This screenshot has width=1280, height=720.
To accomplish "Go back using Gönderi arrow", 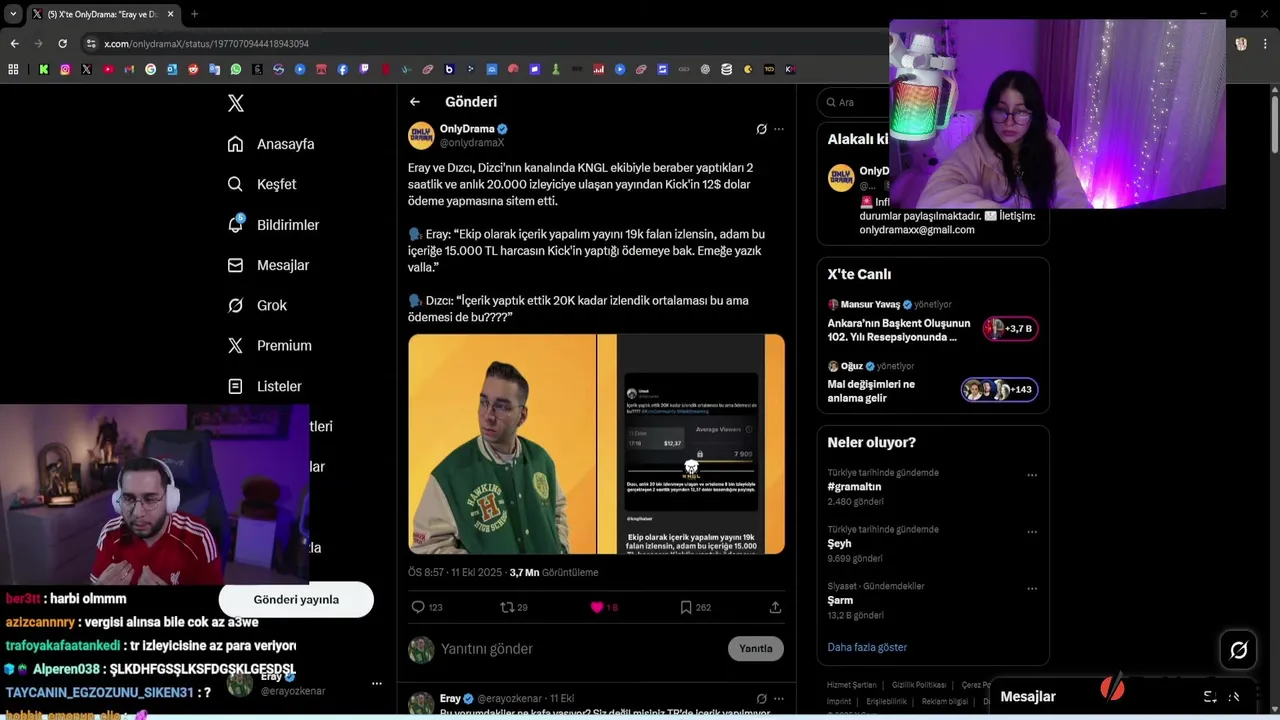I will click(x=415, y=102).
